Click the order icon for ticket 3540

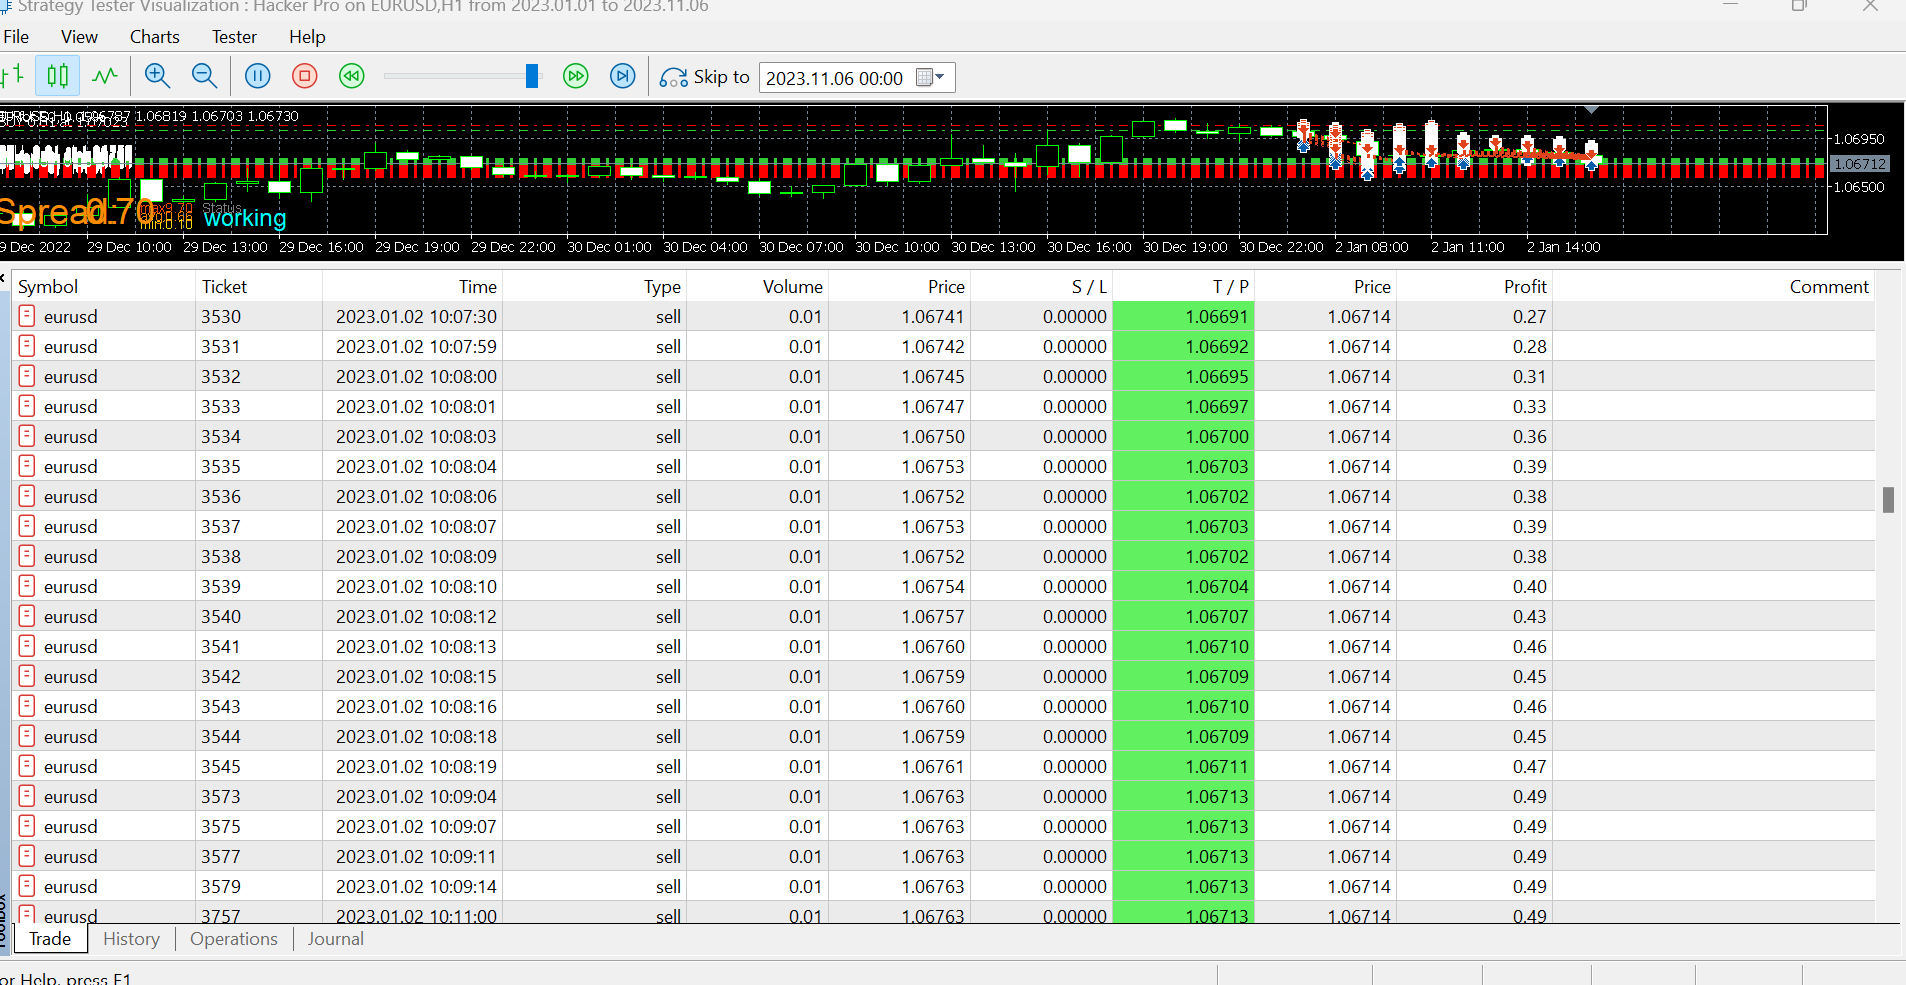point(27,616)
